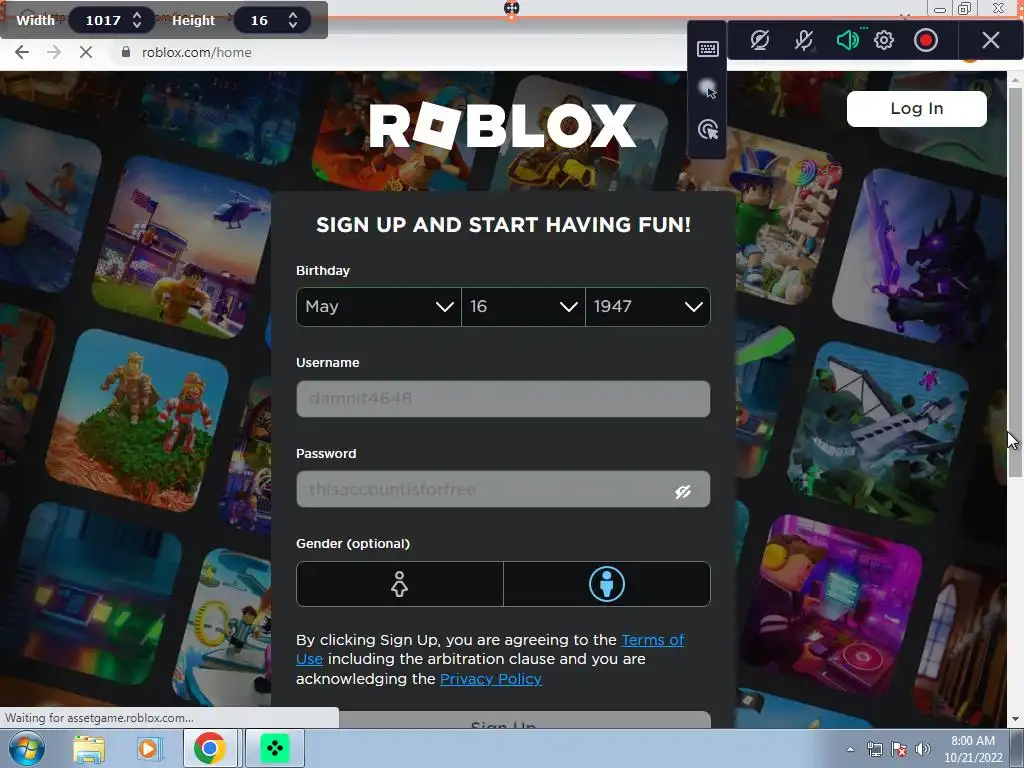The image size is (1024, 768).
Task: Open recorder settings with the gear icon
Action: tap(884, 40)
